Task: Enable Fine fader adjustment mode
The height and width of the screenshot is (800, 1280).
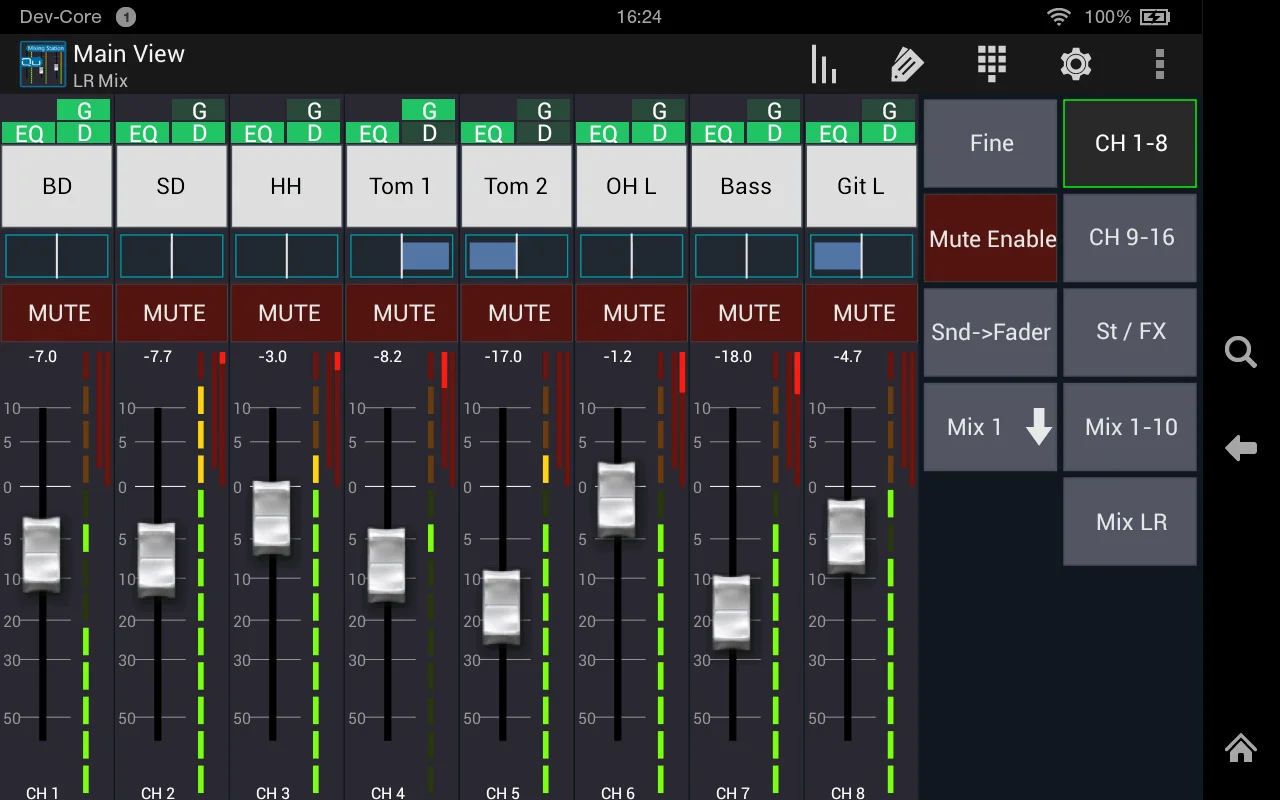Action: coord(991,144)
